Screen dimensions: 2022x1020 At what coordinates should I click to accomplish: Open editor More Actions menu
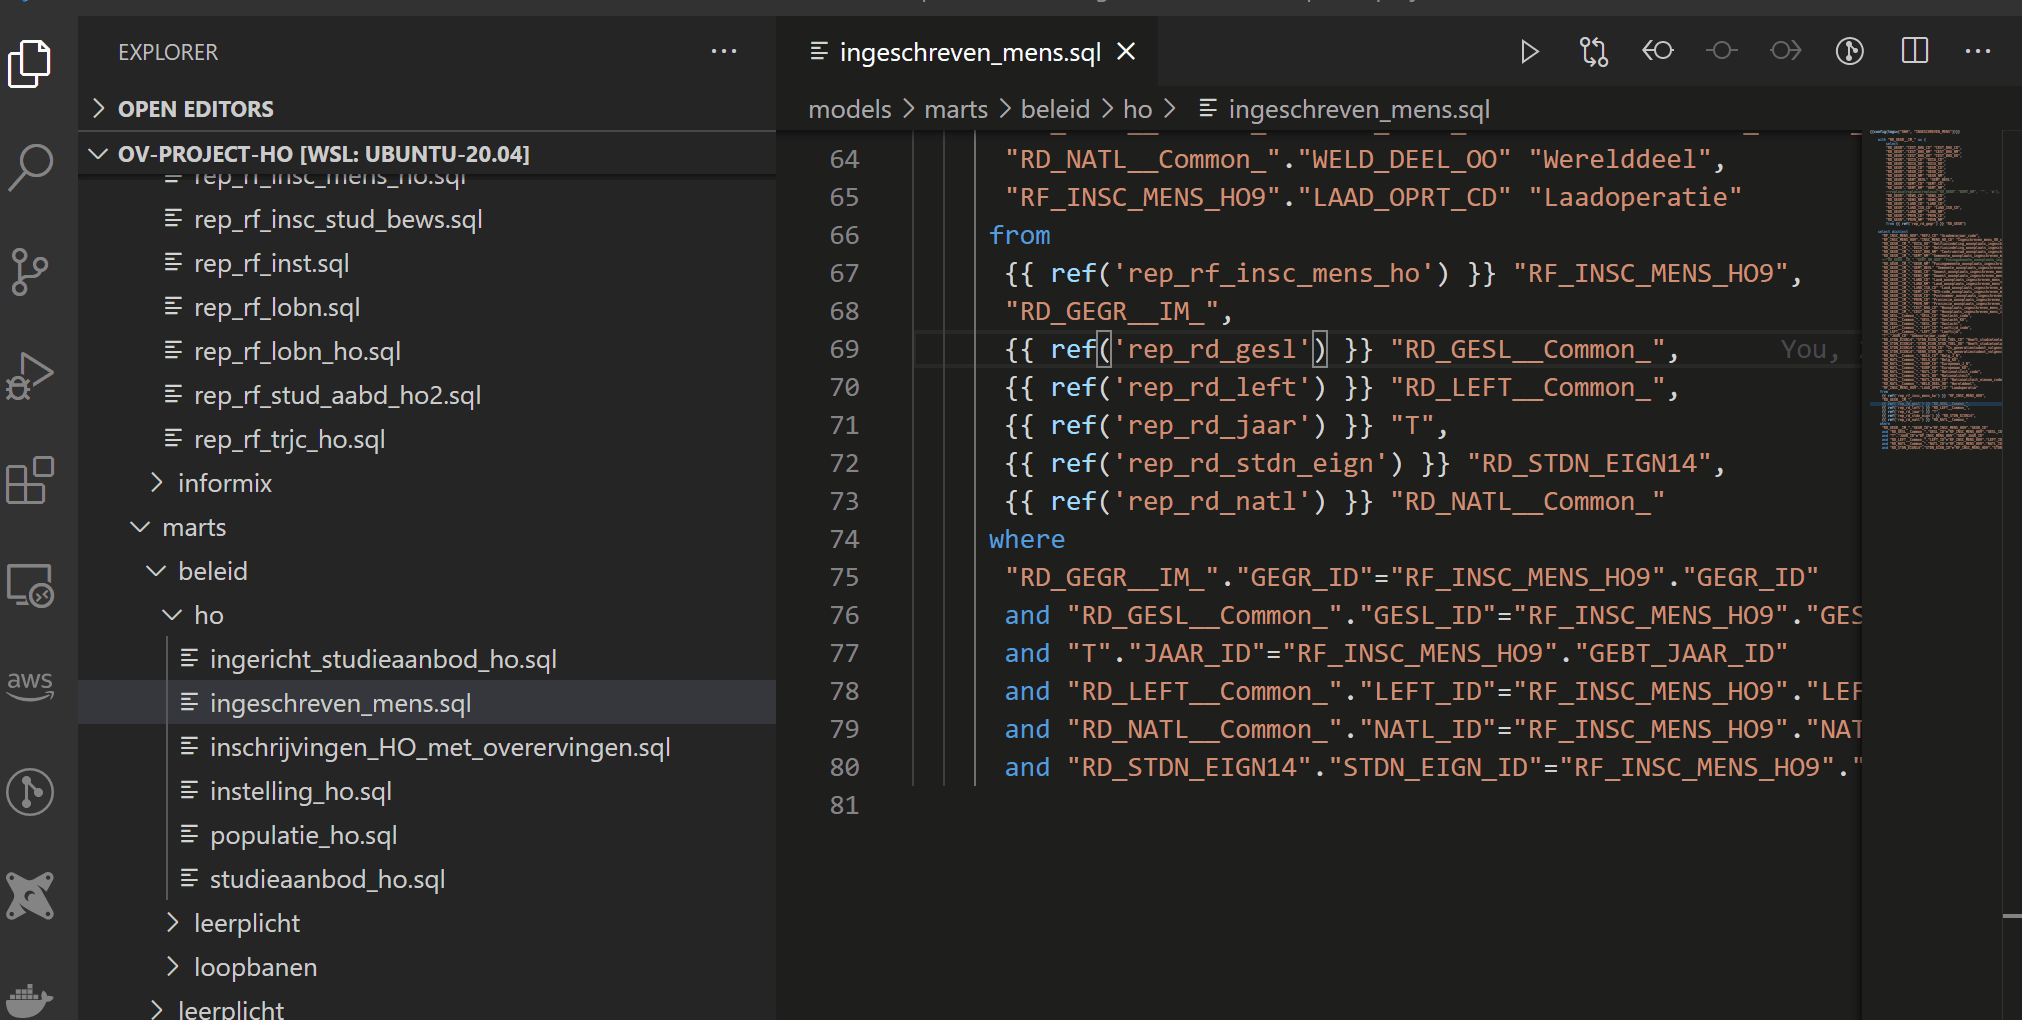pos(1978,51)
